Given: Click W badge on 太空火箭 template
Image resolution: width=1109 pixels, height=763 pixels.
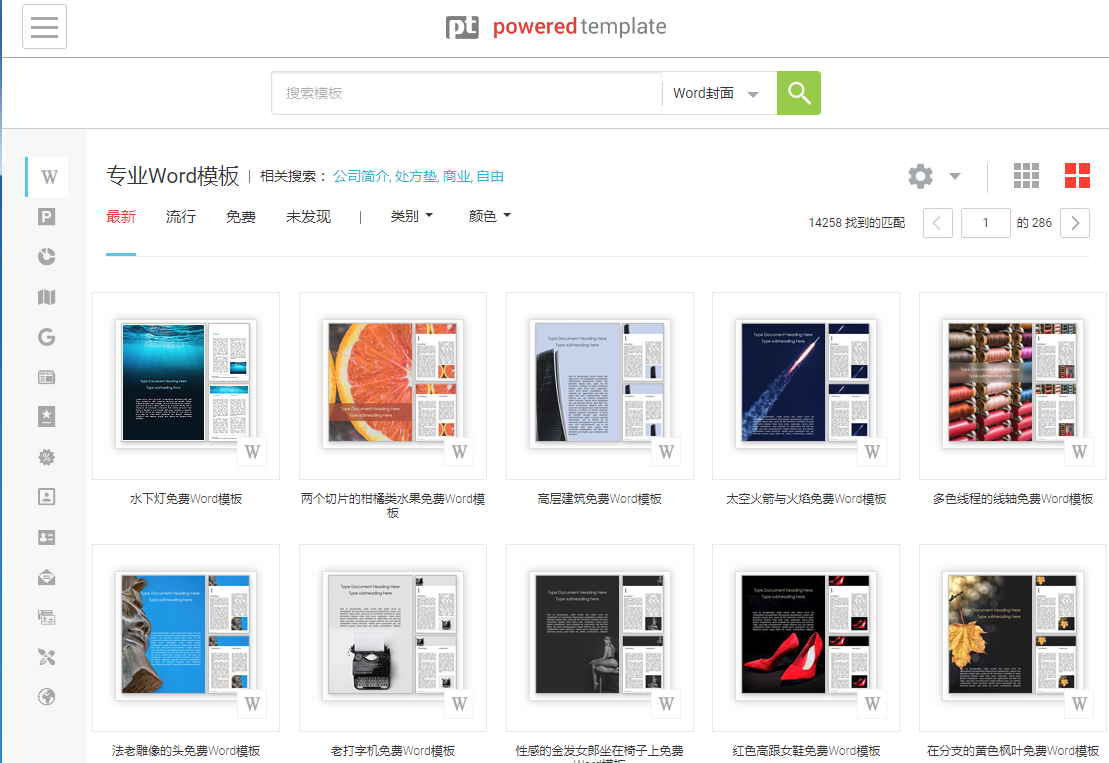Looking at the screenshot, I should [872, 451].
